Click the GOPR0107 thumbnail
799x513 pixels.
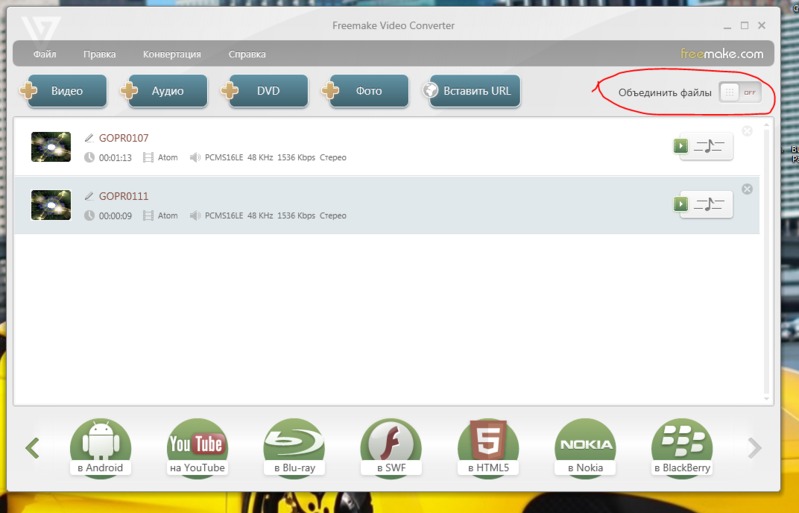(51, 147)
